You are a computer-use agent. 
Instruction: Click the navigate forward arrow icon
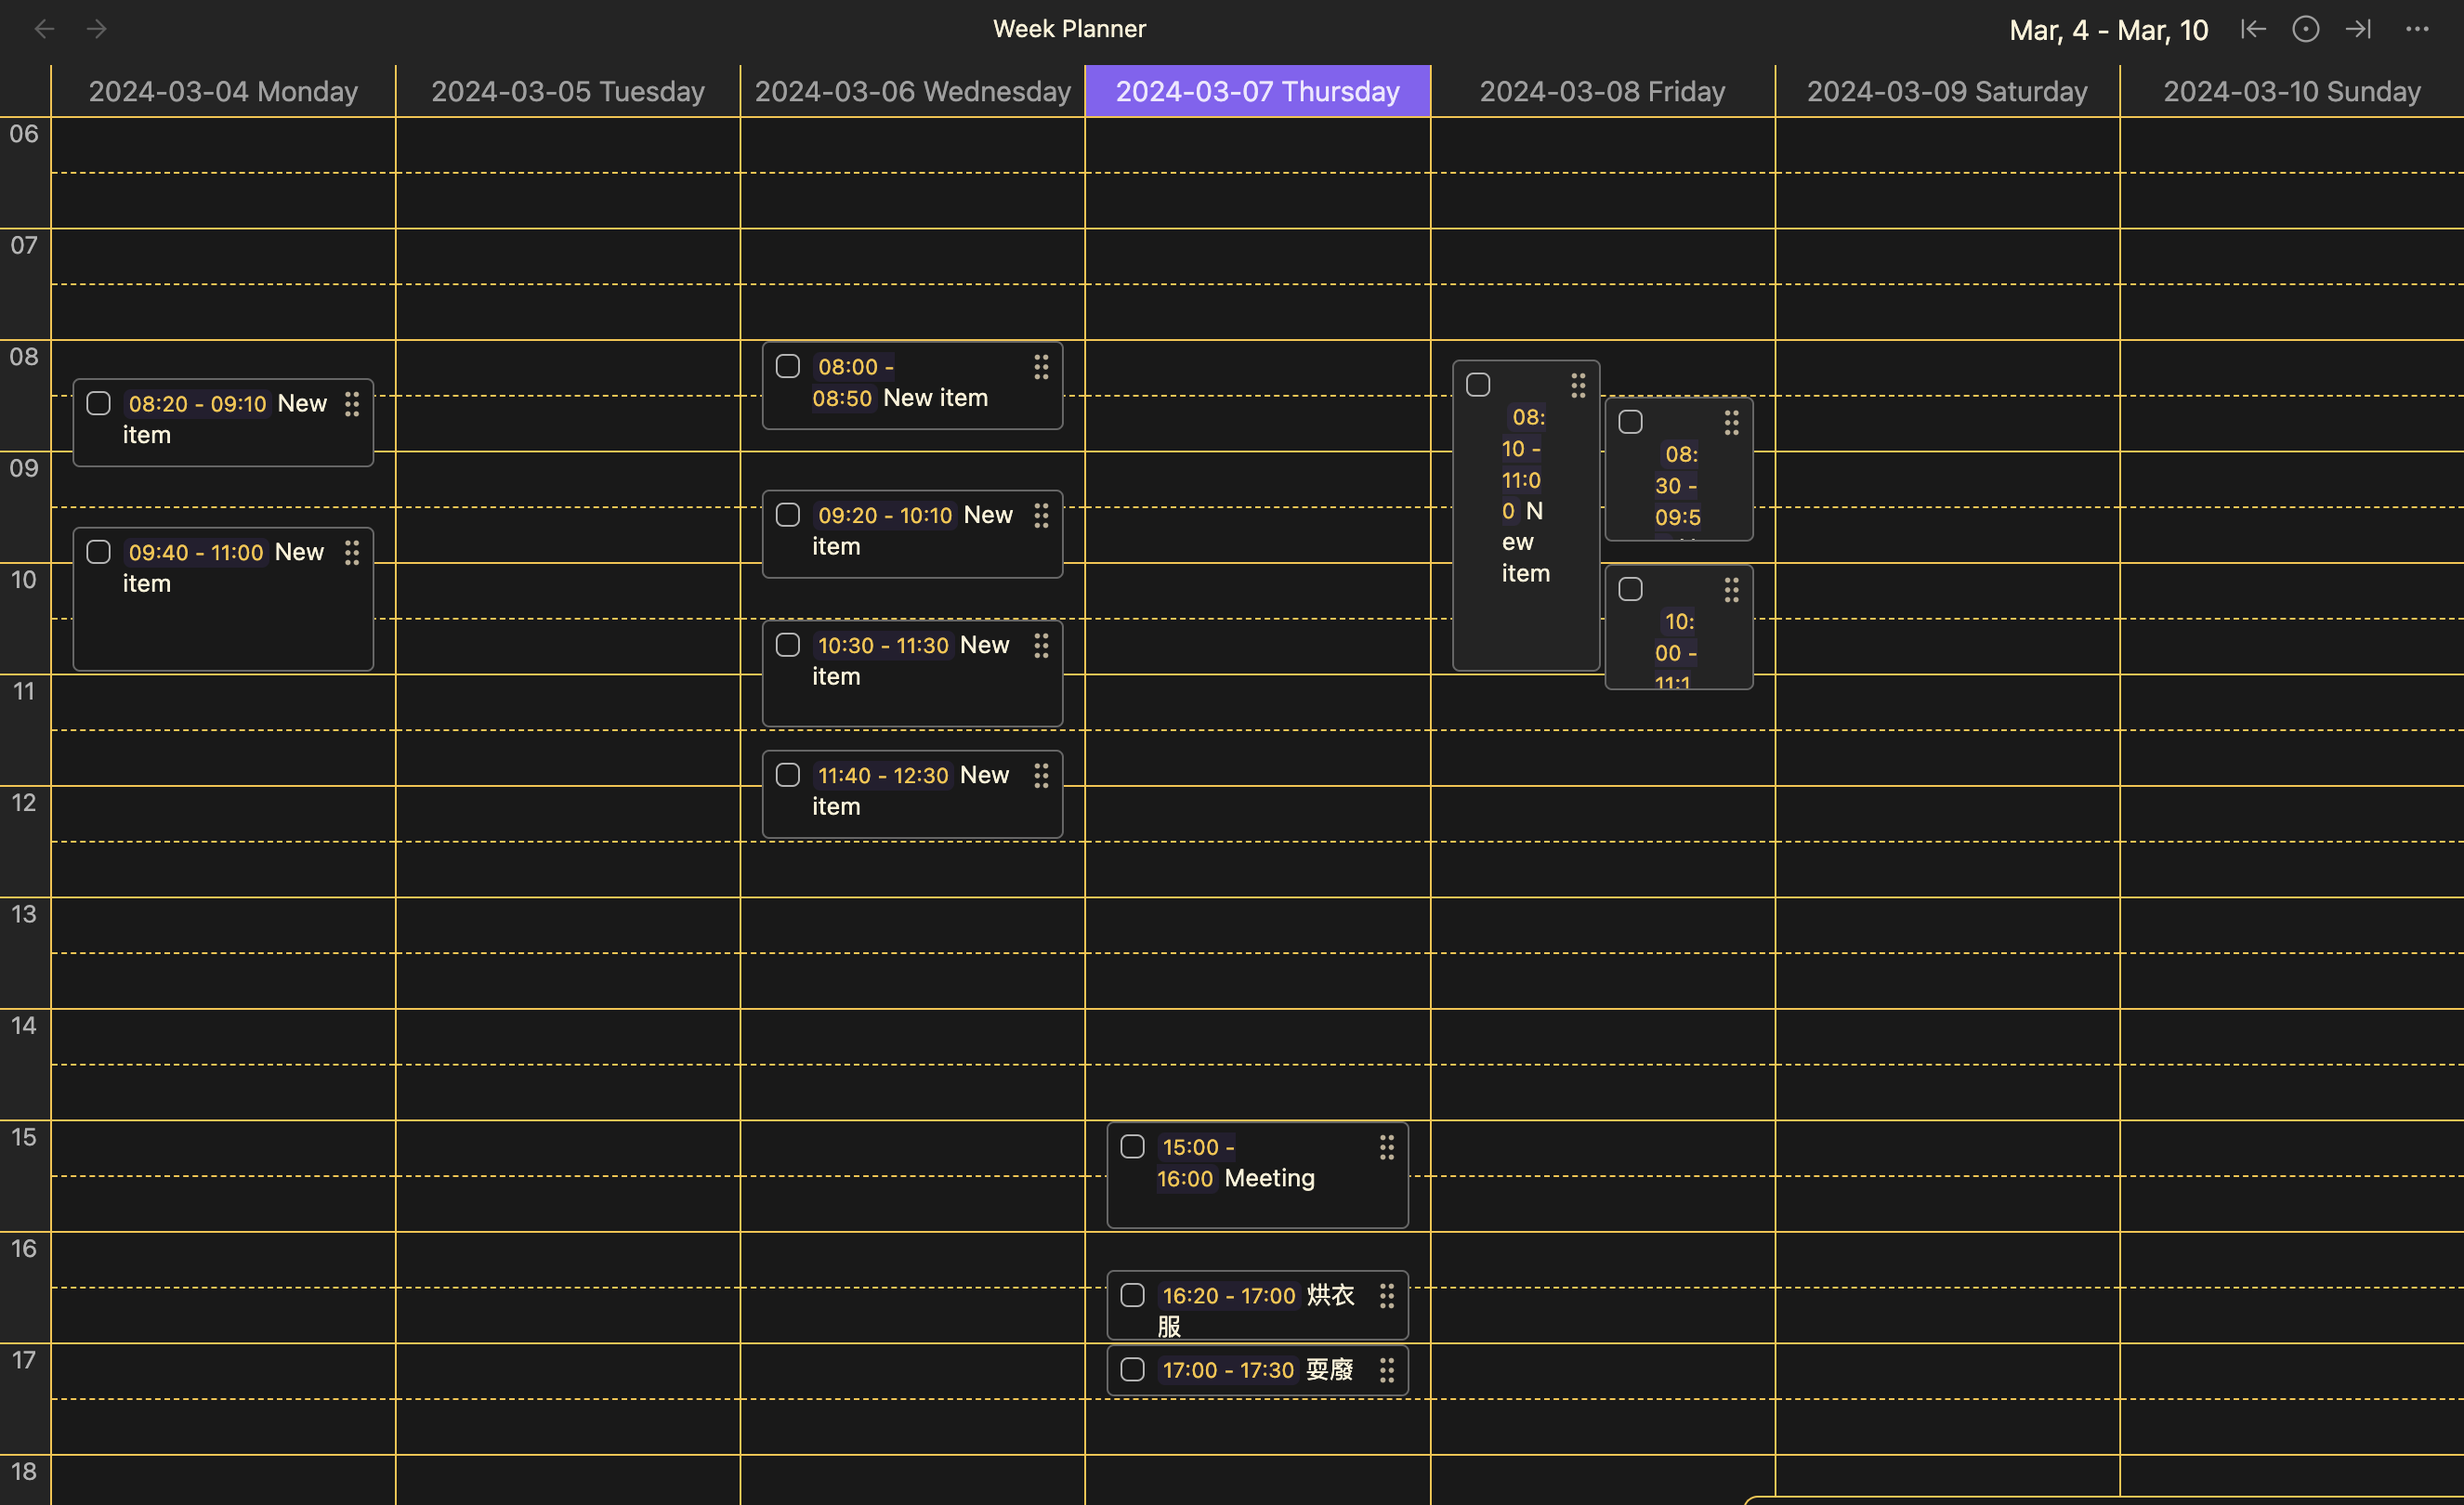coord(96,29)
